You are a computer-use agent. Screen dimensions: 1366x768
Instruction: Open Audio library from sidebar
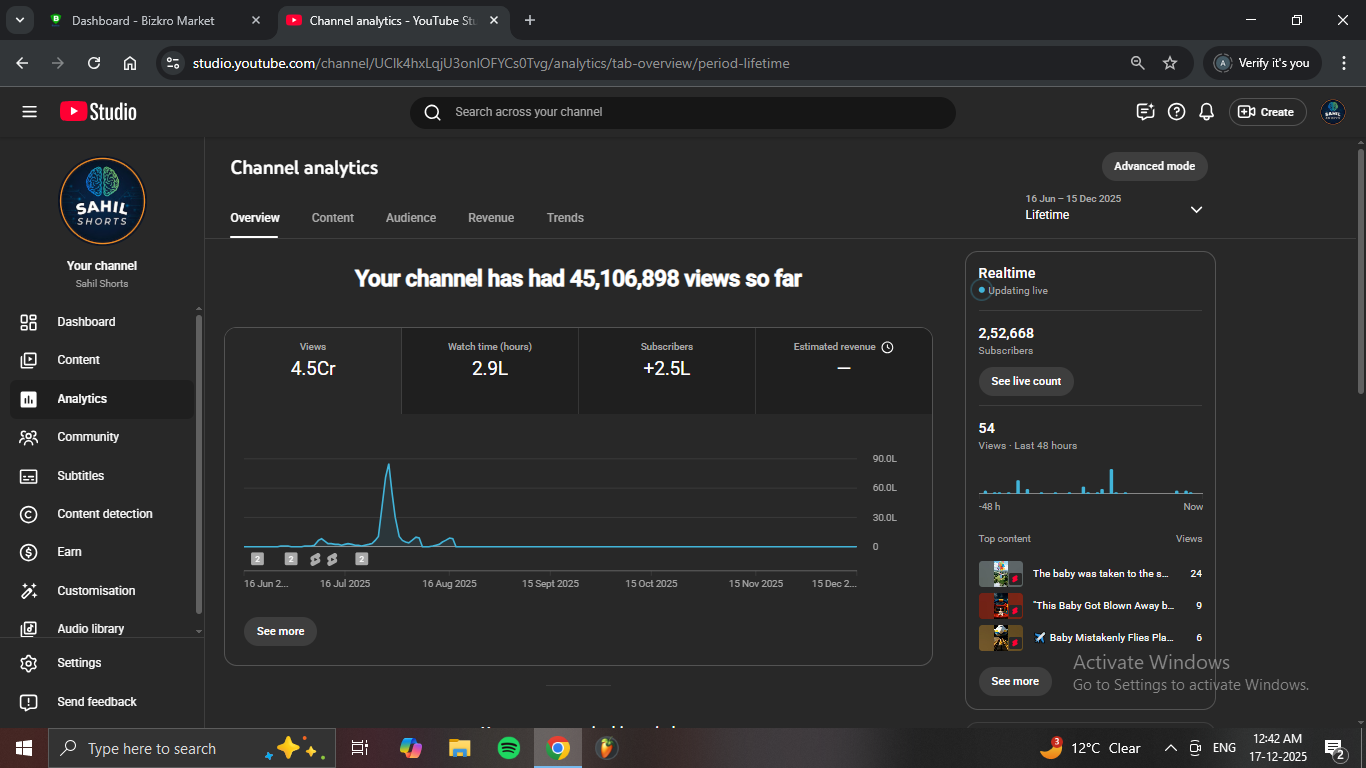pyautogui.click(x=90, y=629)
